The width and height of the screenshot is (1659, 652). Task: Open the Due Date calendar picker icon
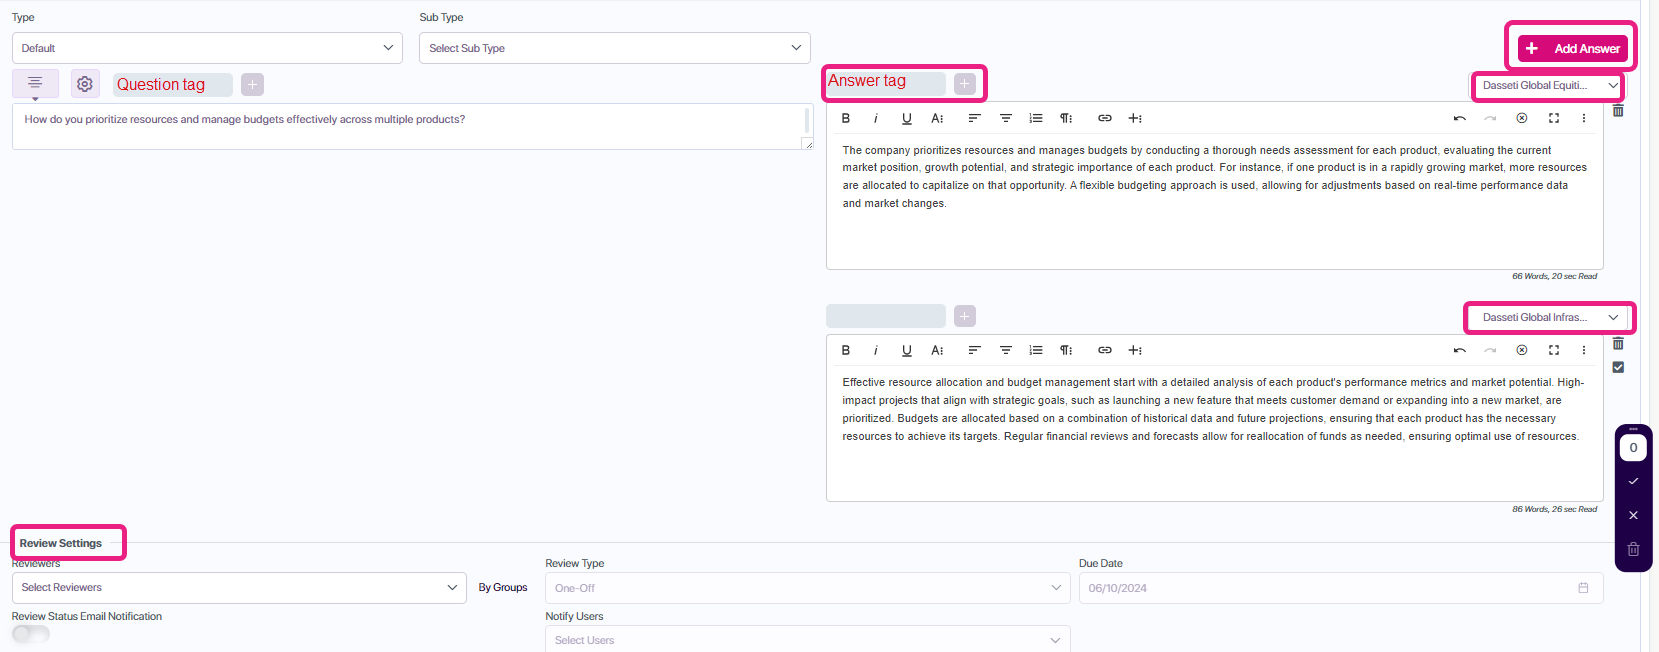(x=1583, y=588)
